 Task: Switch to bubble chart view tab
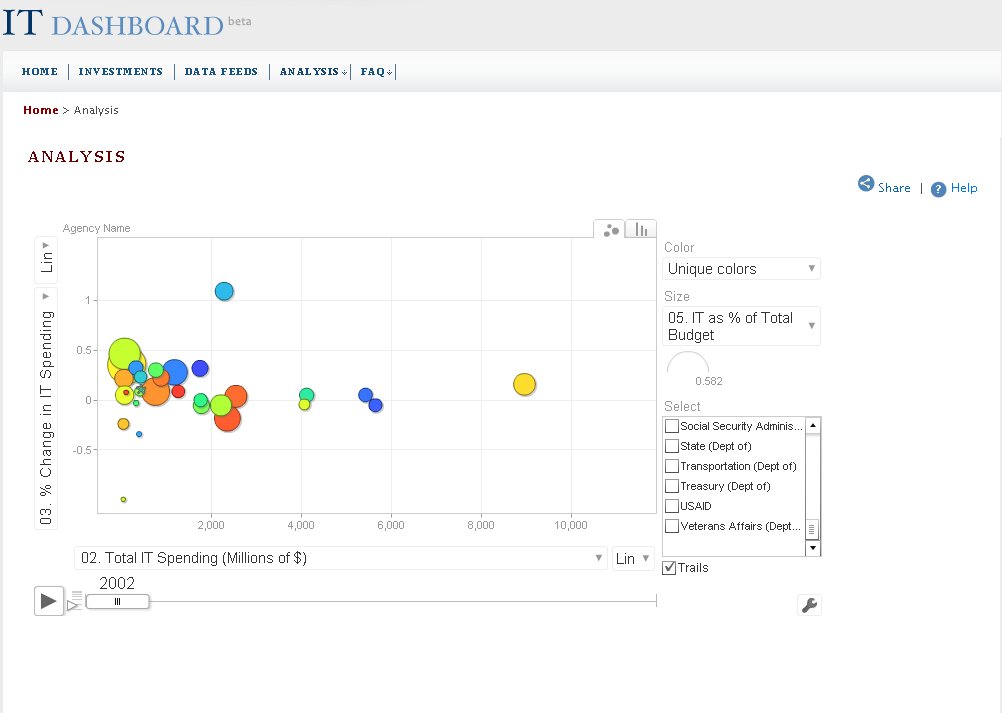pos(610,229)
